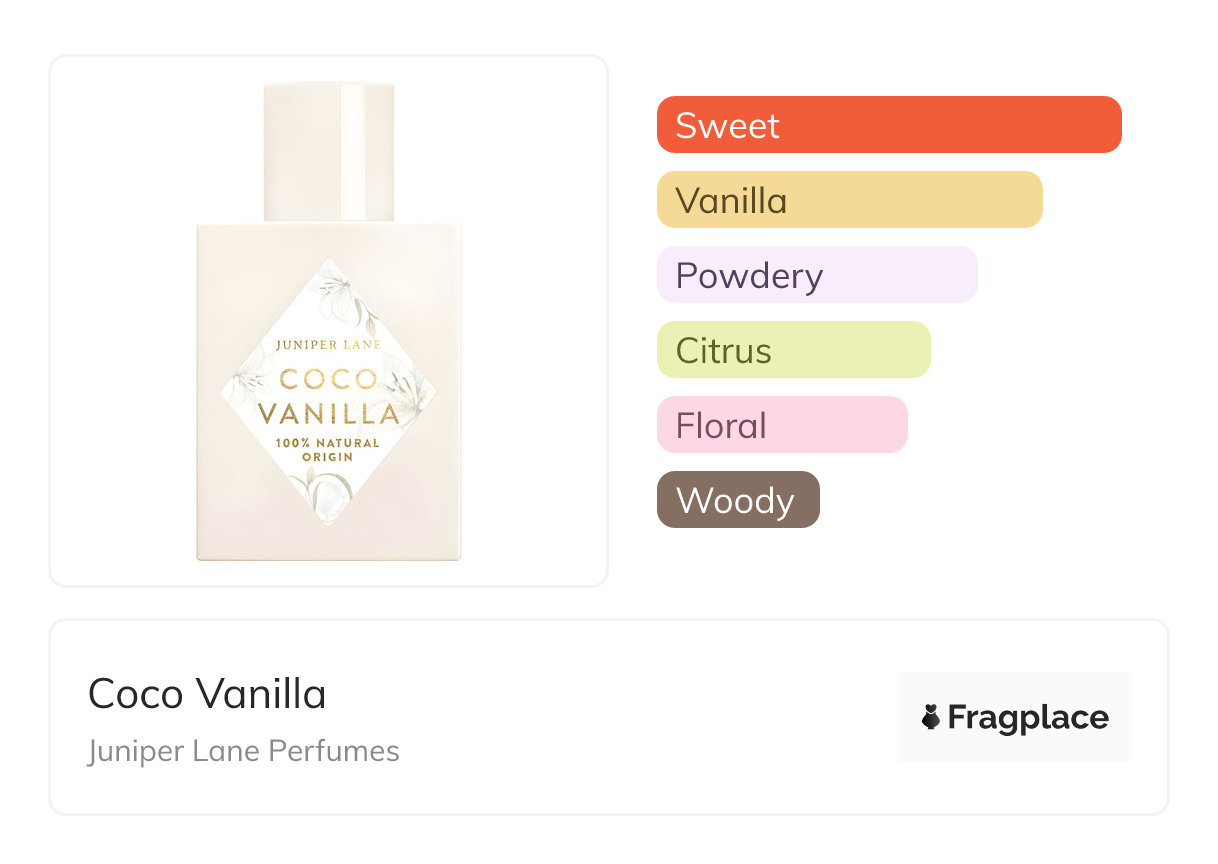Click the gold VANILLA text on the bottle label
Viewport: 1218px width, 864px height.
(x=328, y=413)
